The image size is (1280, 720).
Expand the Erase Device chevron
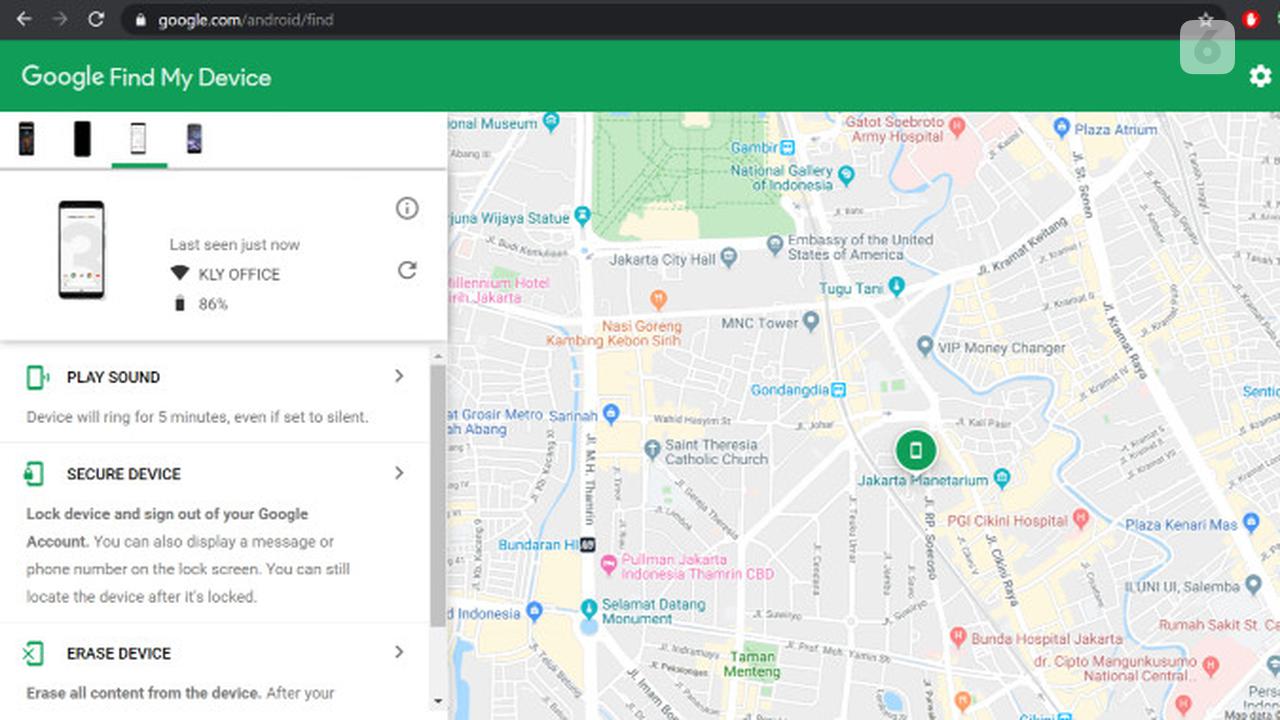click(x=399, y=652)
